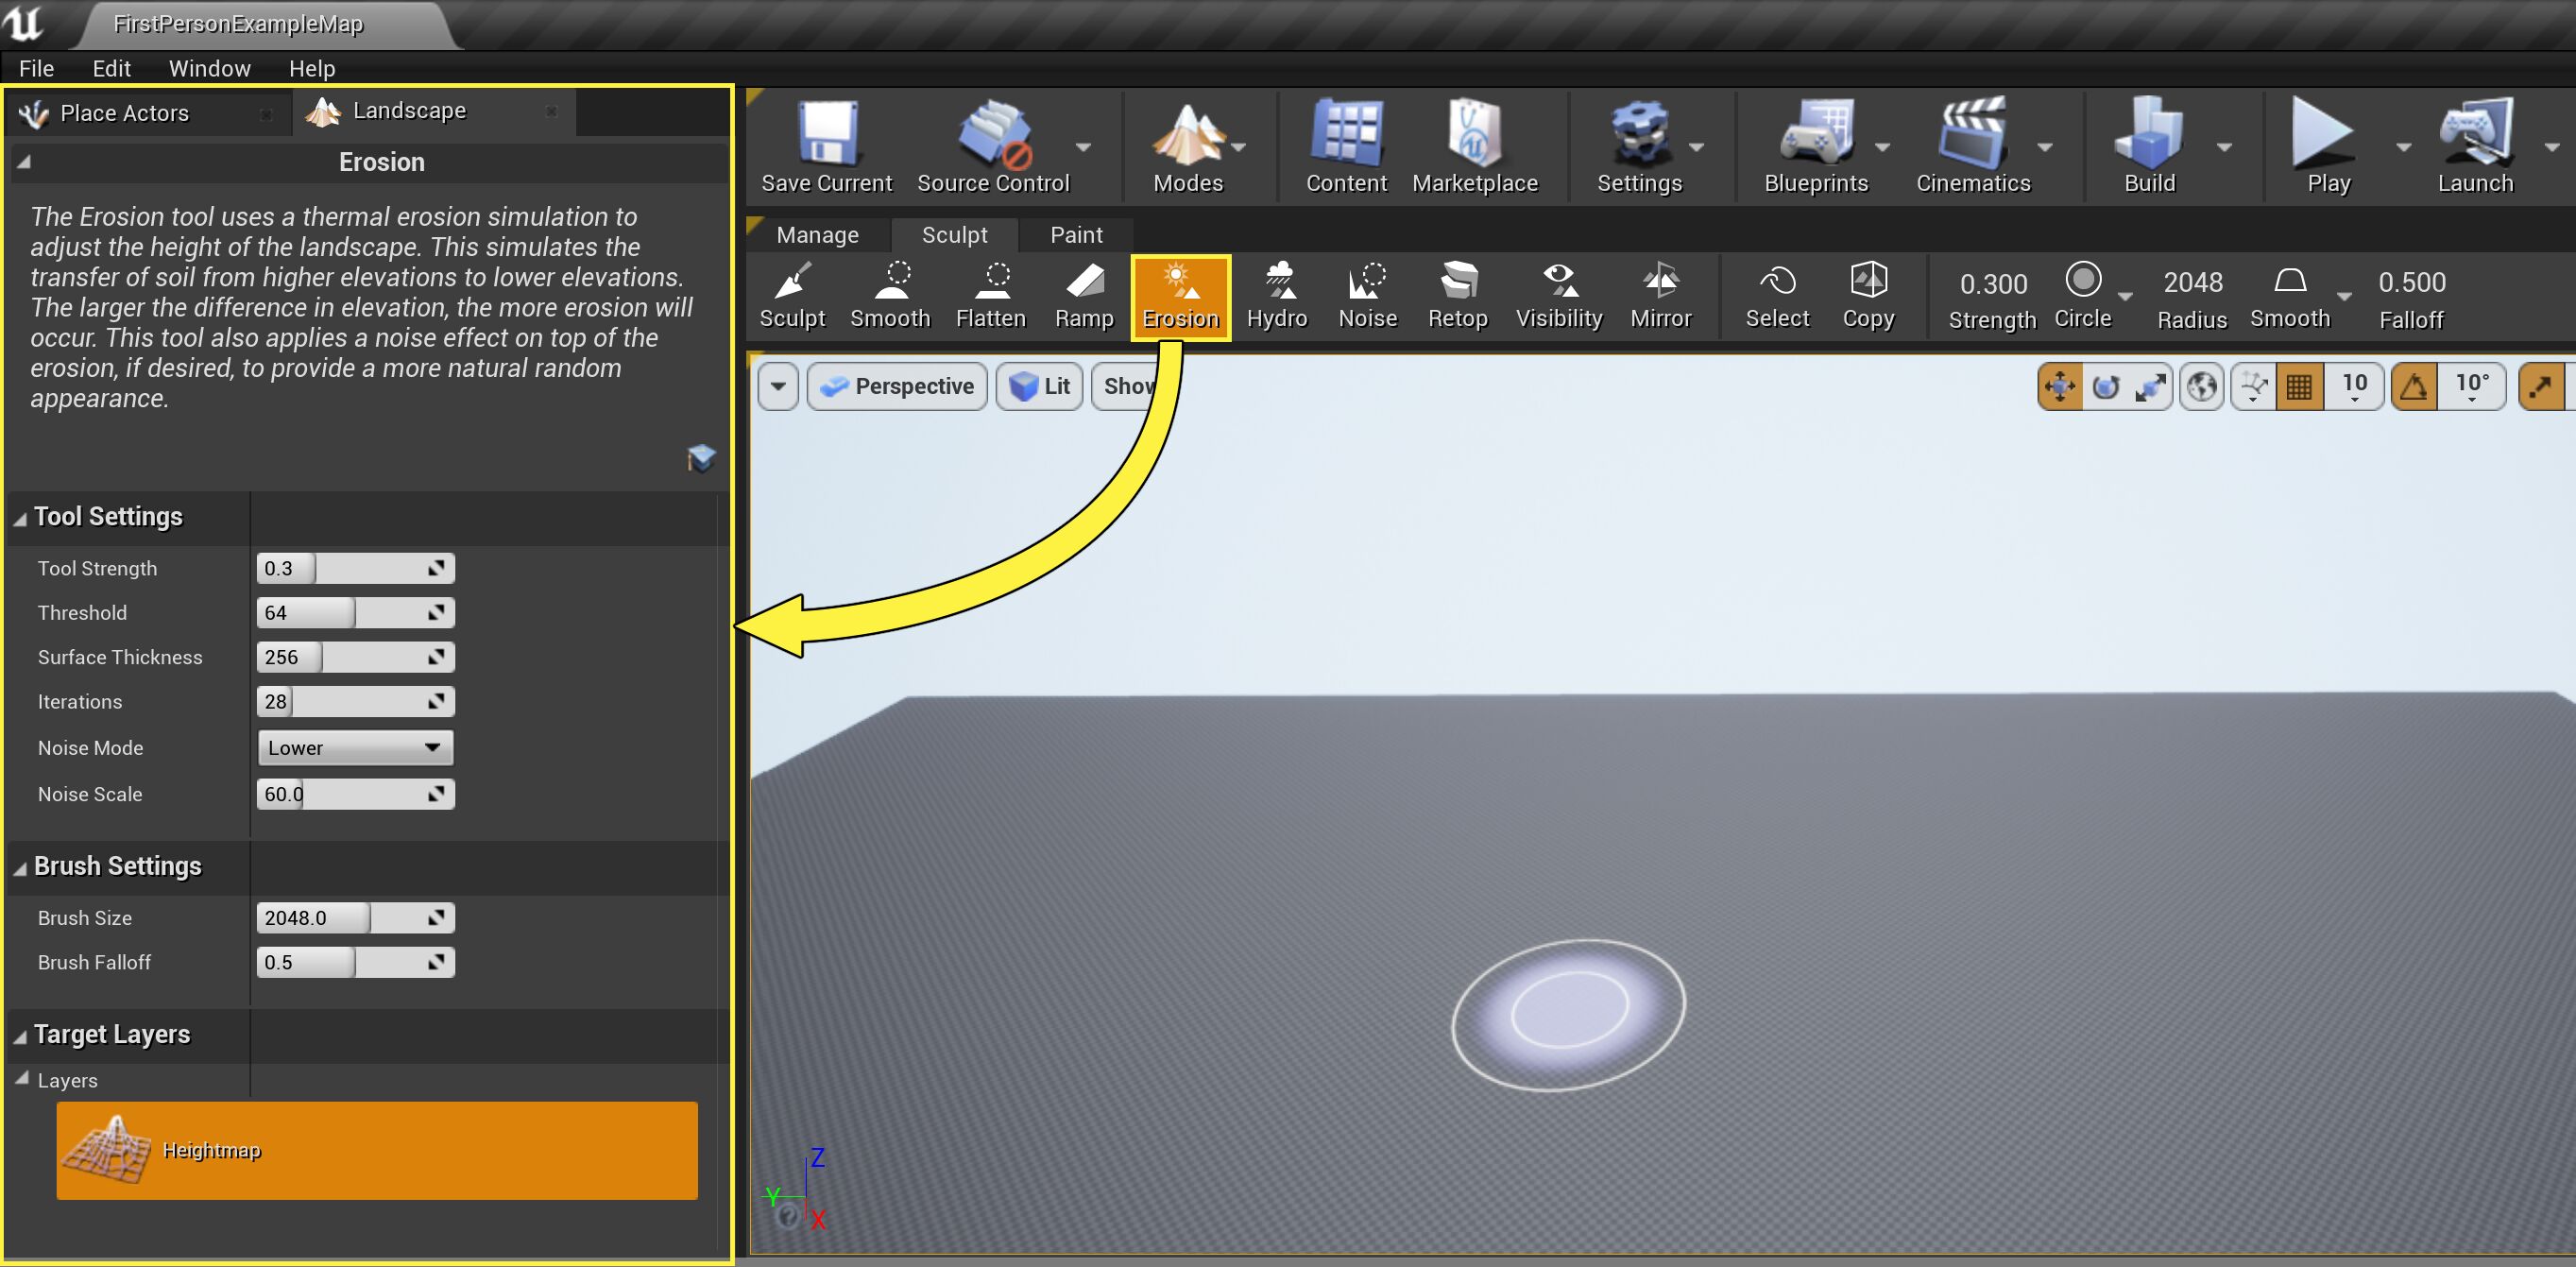The image size is (2576, 1267).
Task: Switch viewport to Lit view mode
Action: 1039,386
